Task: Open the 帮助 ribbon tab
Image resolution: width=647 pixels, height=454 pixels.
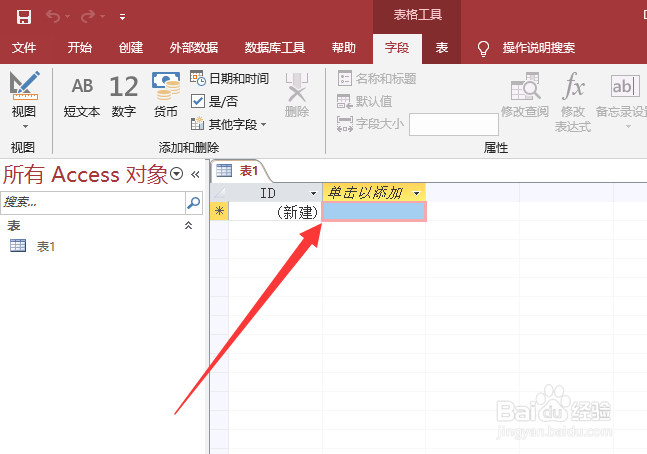Action: tap(344, 48)
